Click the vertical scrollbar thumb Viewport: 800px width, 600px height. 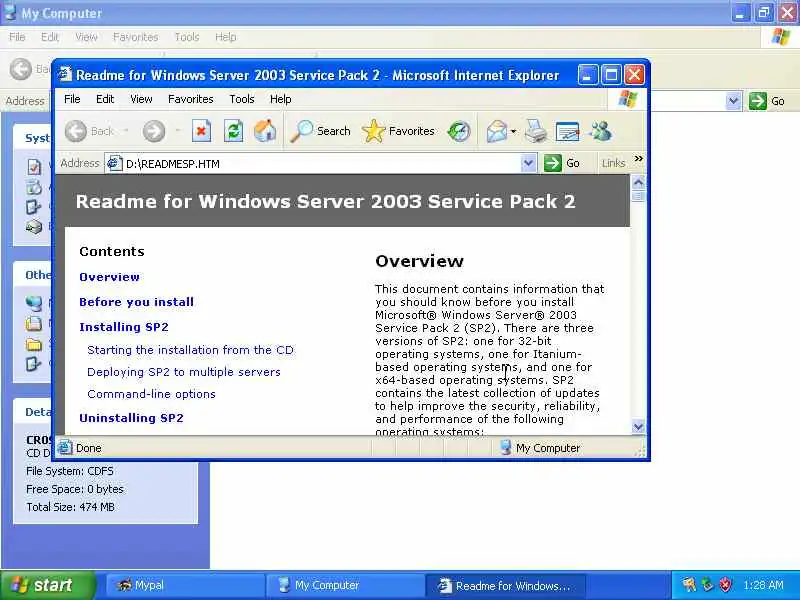click(x=638, y=196)
